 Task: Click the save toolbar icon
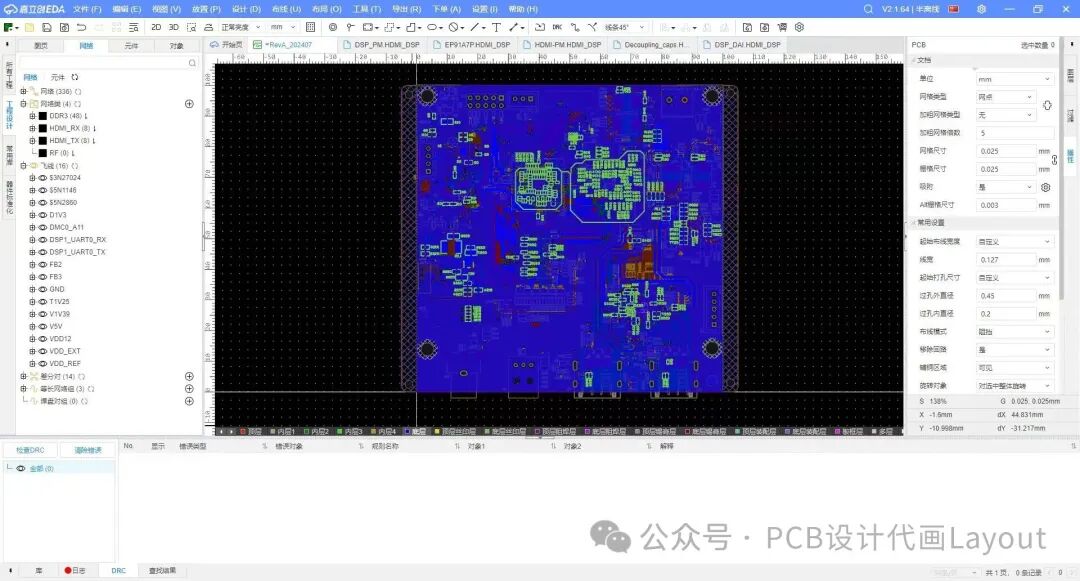[x=47, y=28]
